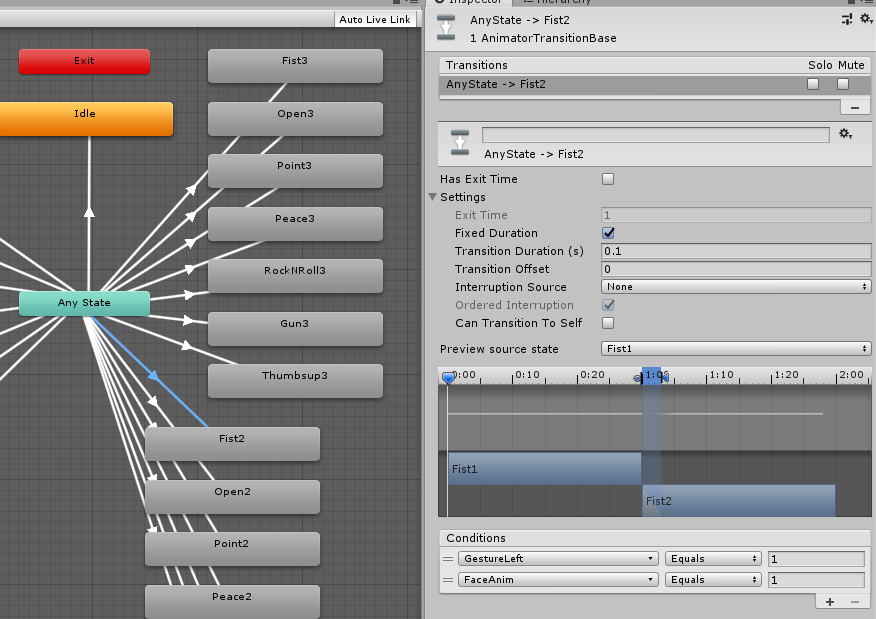
Task: Select the Any State node
Action: [x=85, y=303]
